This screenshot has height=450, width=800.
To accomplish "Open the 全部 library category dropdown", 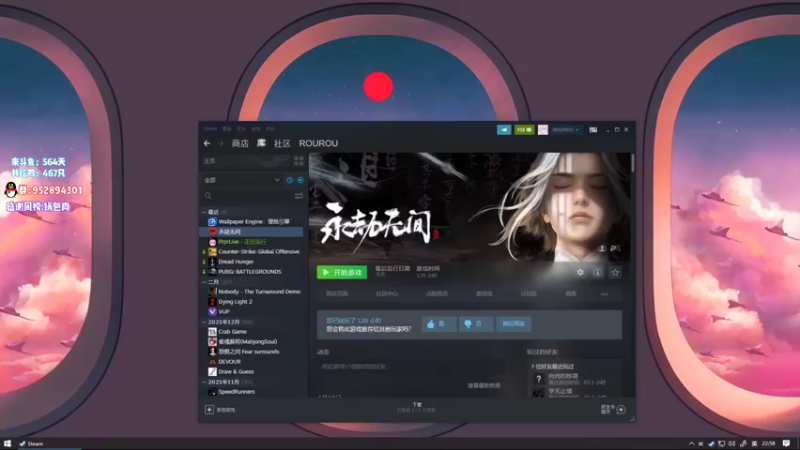I will point(242,180).
